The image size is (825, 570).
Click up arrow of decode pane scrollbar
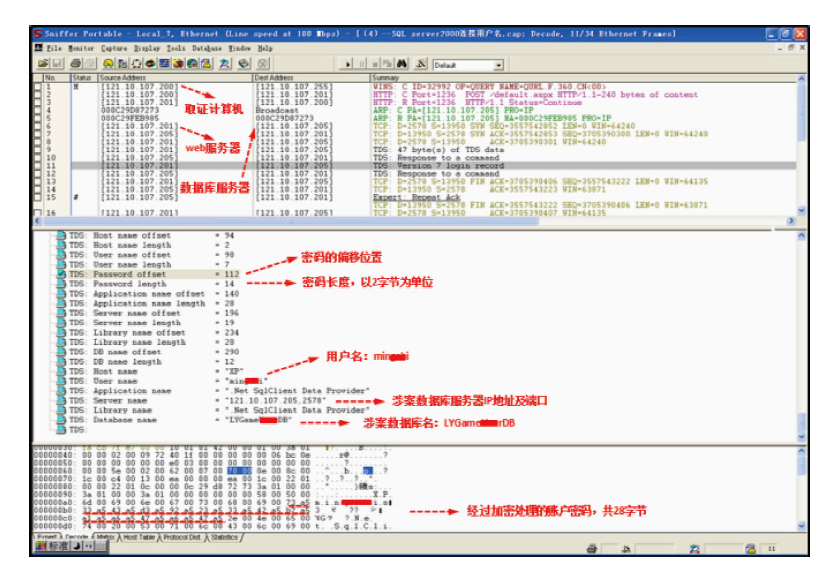coord(801,236)
